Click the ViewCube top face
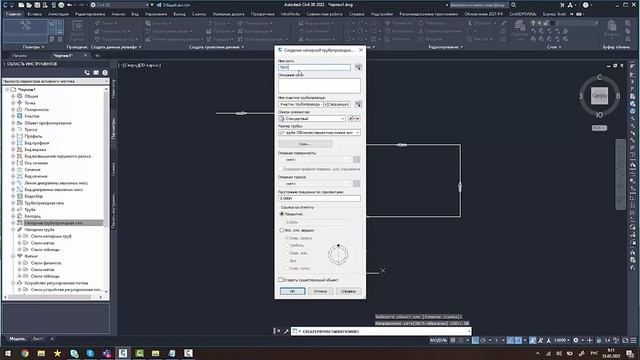Image resolution: width=640 pixels, height=360 pixels. (599, 96)
